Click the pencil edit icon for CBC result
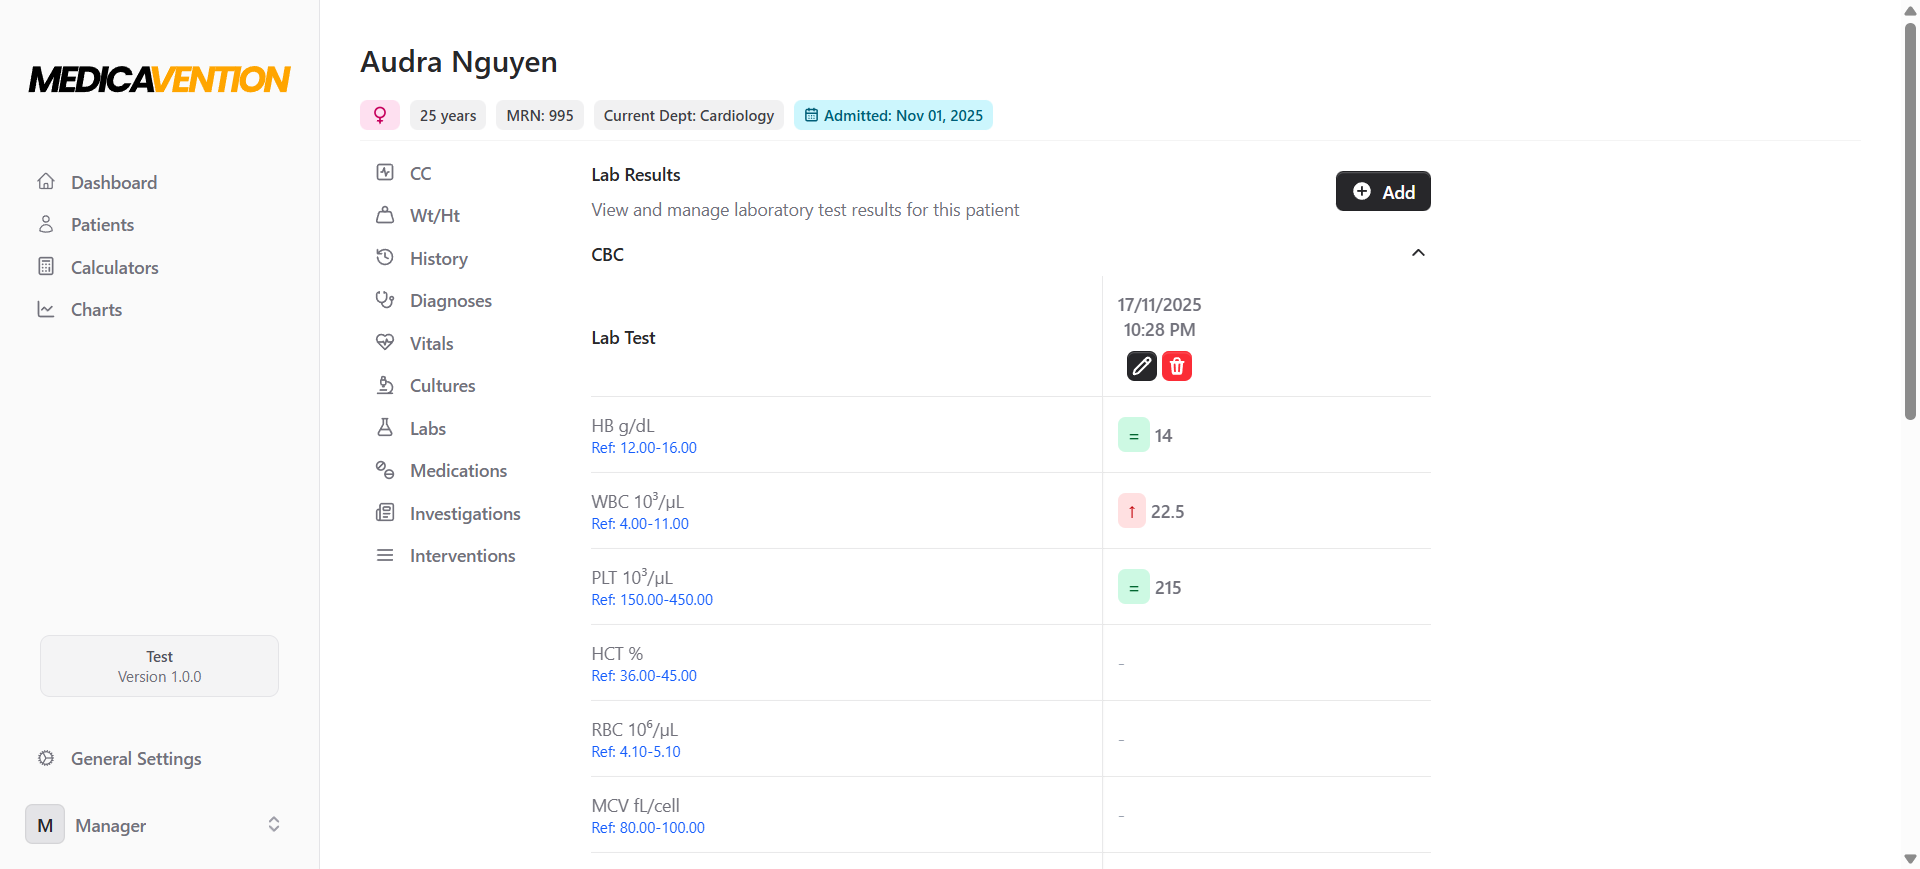The height and width of the screenshot is (869, 1920). (x=1141, y=366)
